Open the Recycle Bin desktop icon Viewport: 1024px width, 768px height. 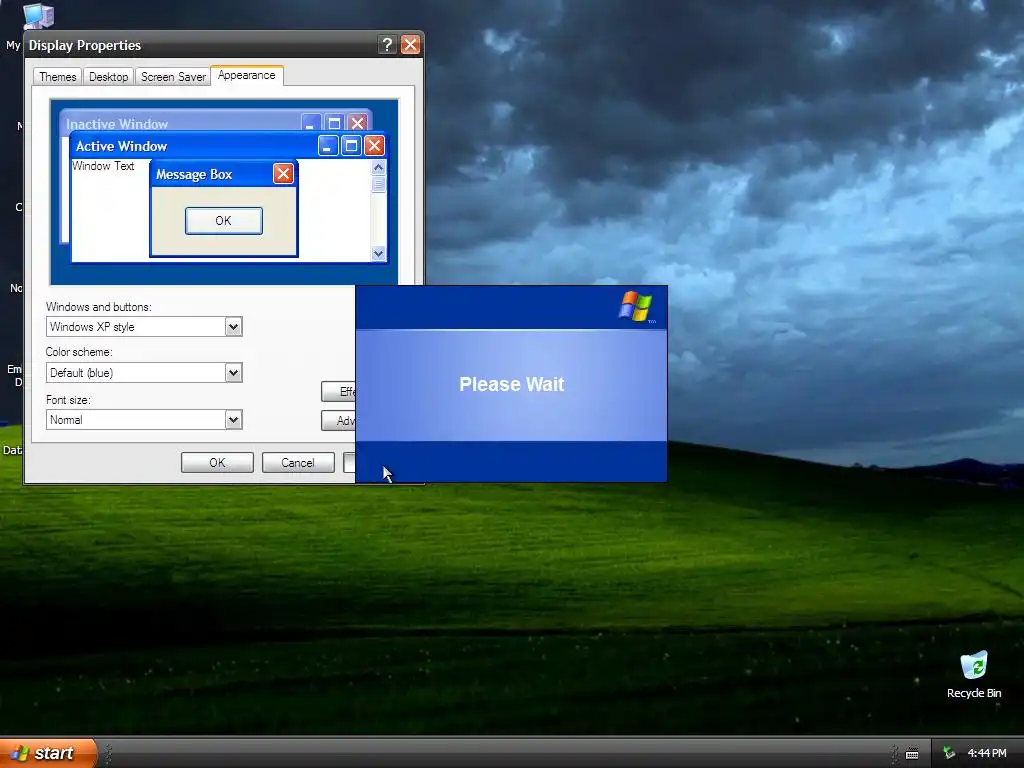coord(974,675)
